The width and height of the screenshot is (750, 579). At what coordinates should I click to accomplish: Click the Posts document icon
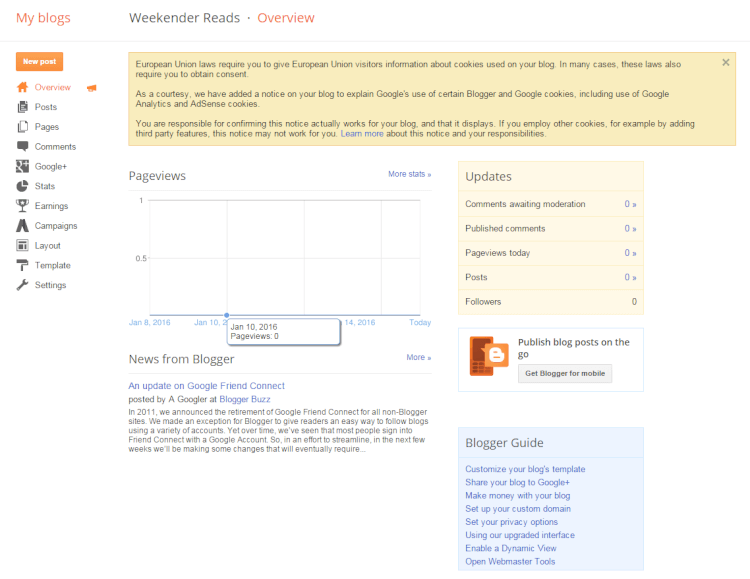22,107
